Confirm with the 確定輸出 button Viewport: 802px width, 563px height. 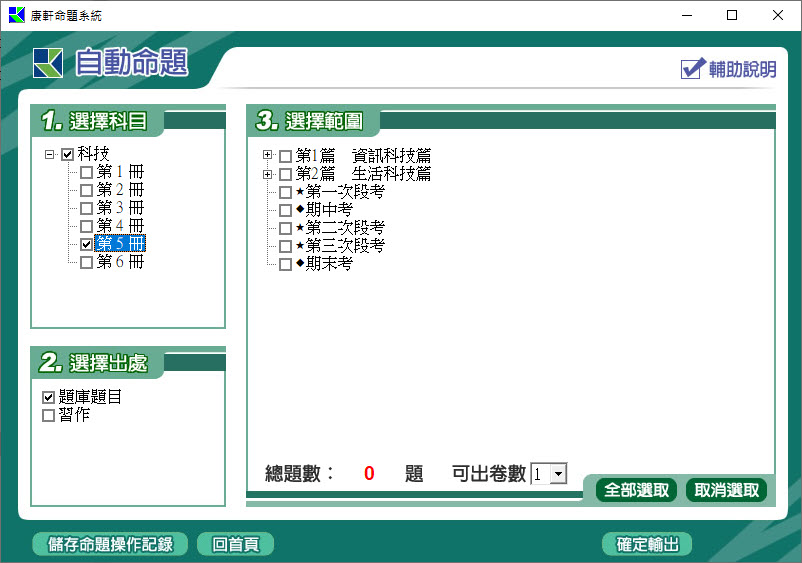[x=647, y=544]
